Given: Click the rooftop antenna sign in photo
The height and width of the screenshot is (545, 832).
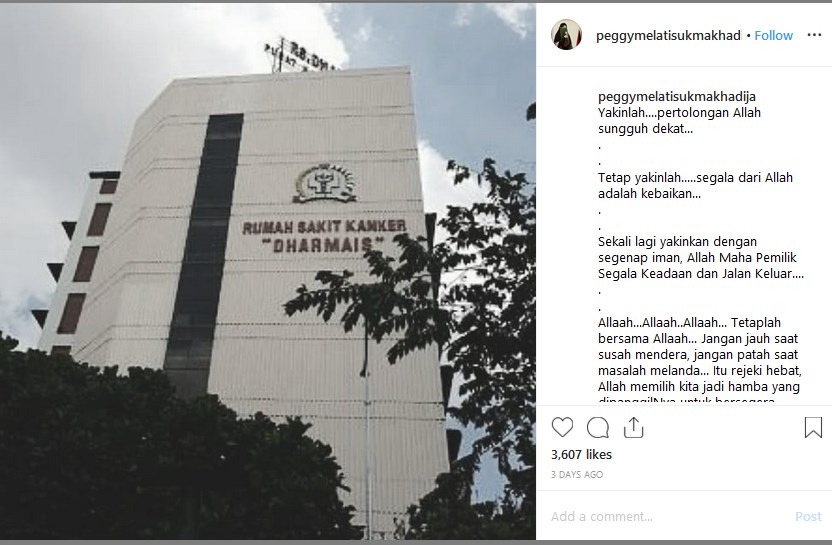Looking at the screenshot, I should 300,56.
